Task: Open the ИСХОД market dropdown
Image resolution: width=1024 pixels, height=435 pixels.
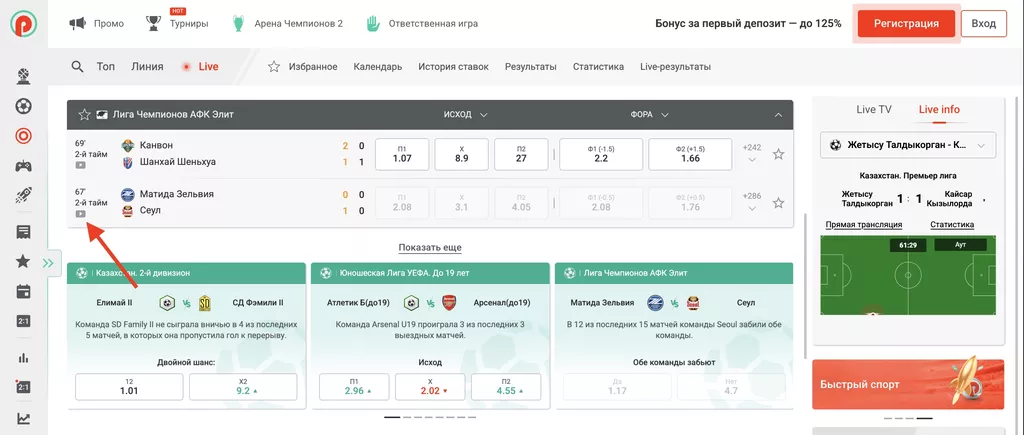Action: pos(464,115)
